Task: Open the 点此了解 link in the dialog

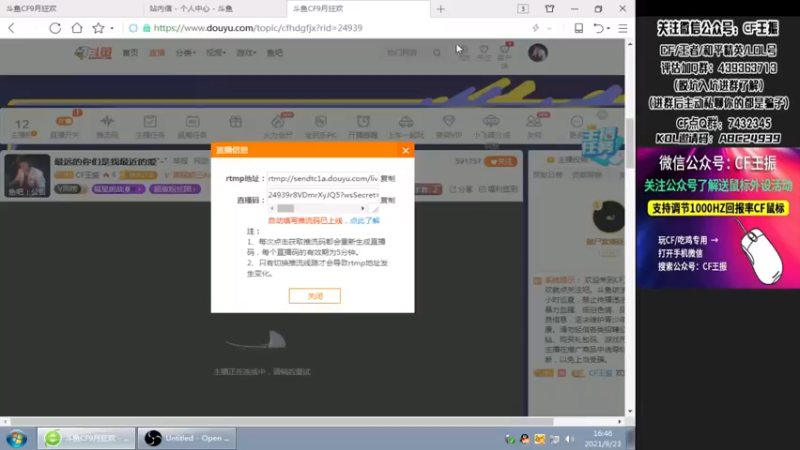Action: (x=365, y=220)
